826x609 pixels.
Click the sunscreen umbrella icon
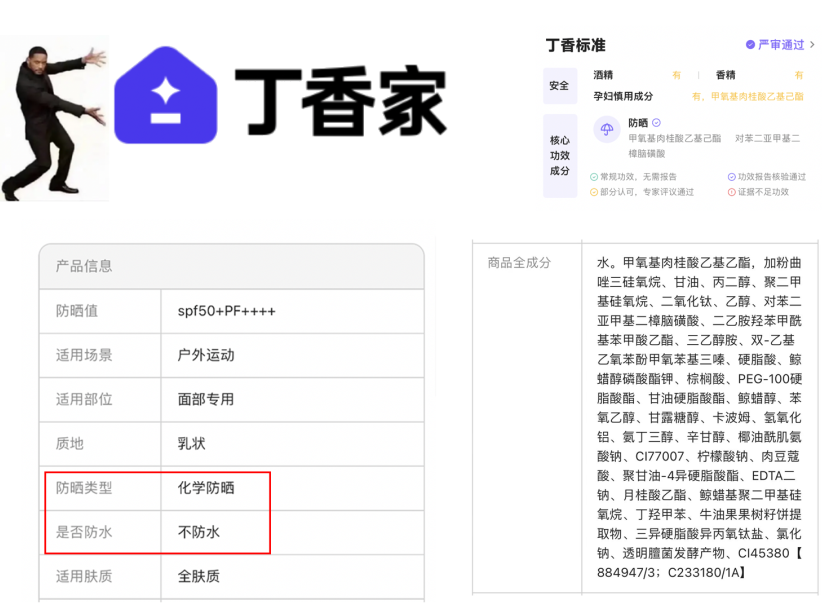607,129
